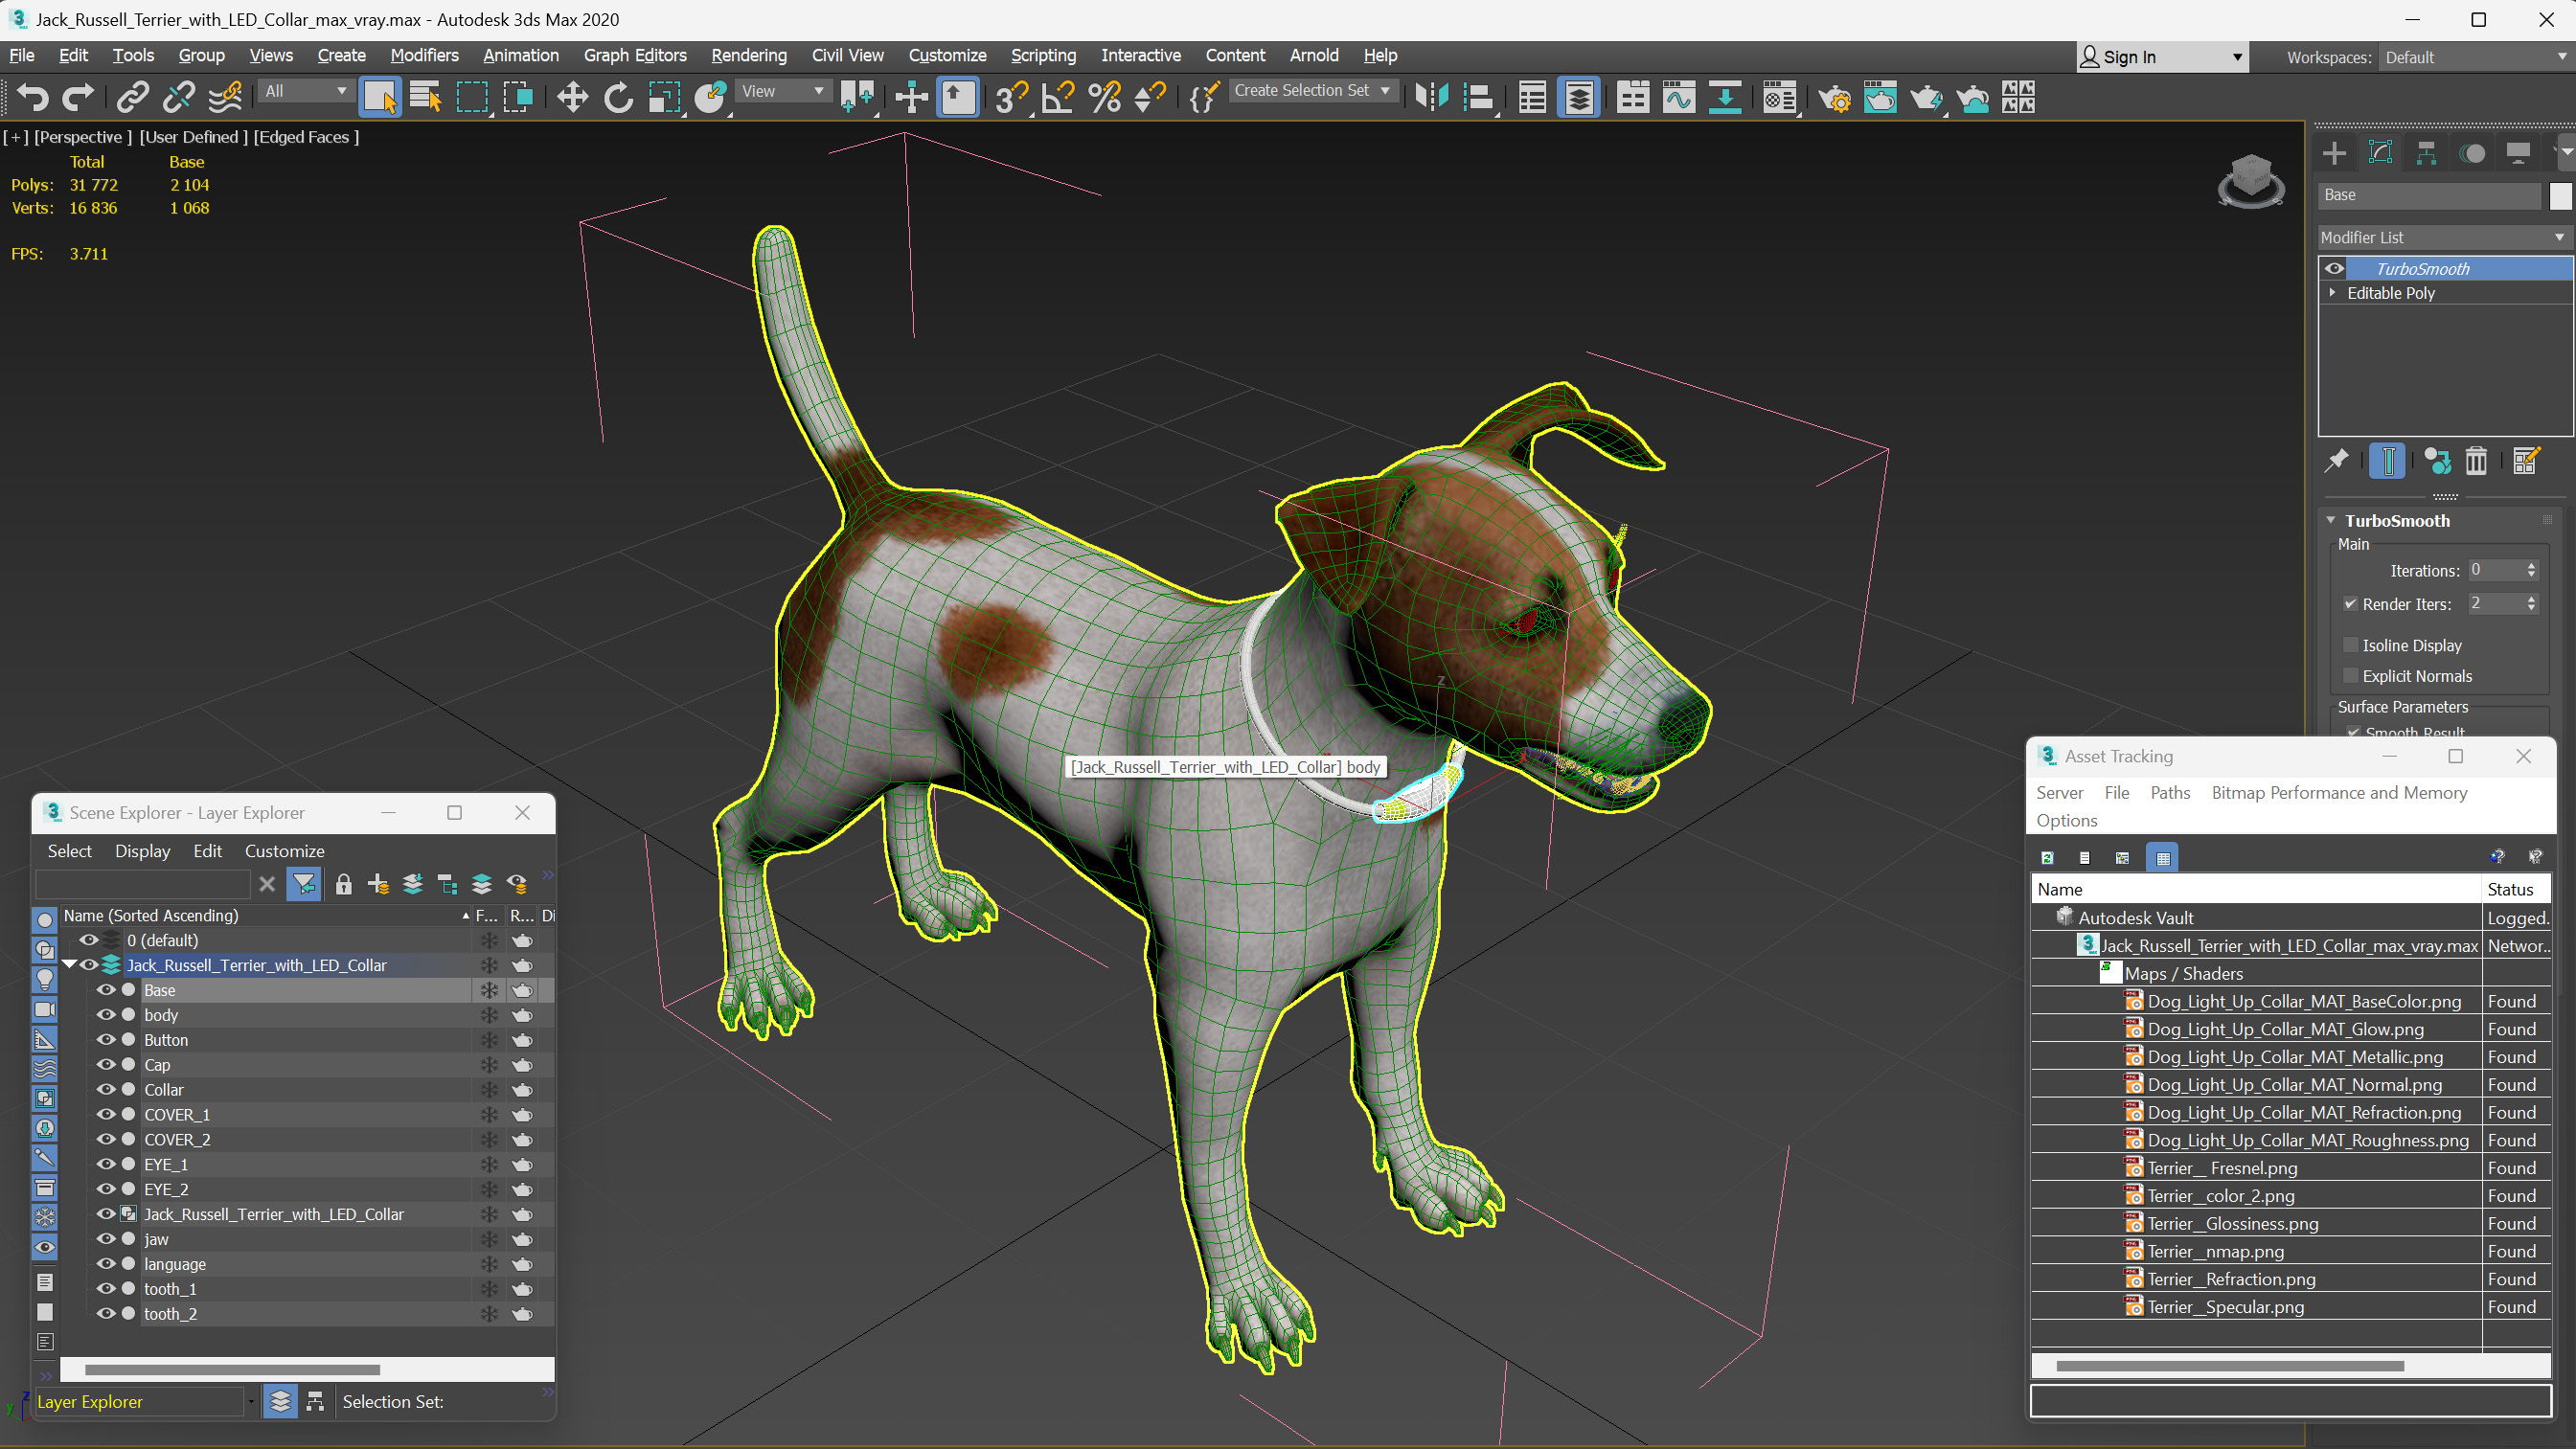2576x1449 pixels.
Task: Toggle the Render Iters checkbox
Action: (x=2351, y=604)
